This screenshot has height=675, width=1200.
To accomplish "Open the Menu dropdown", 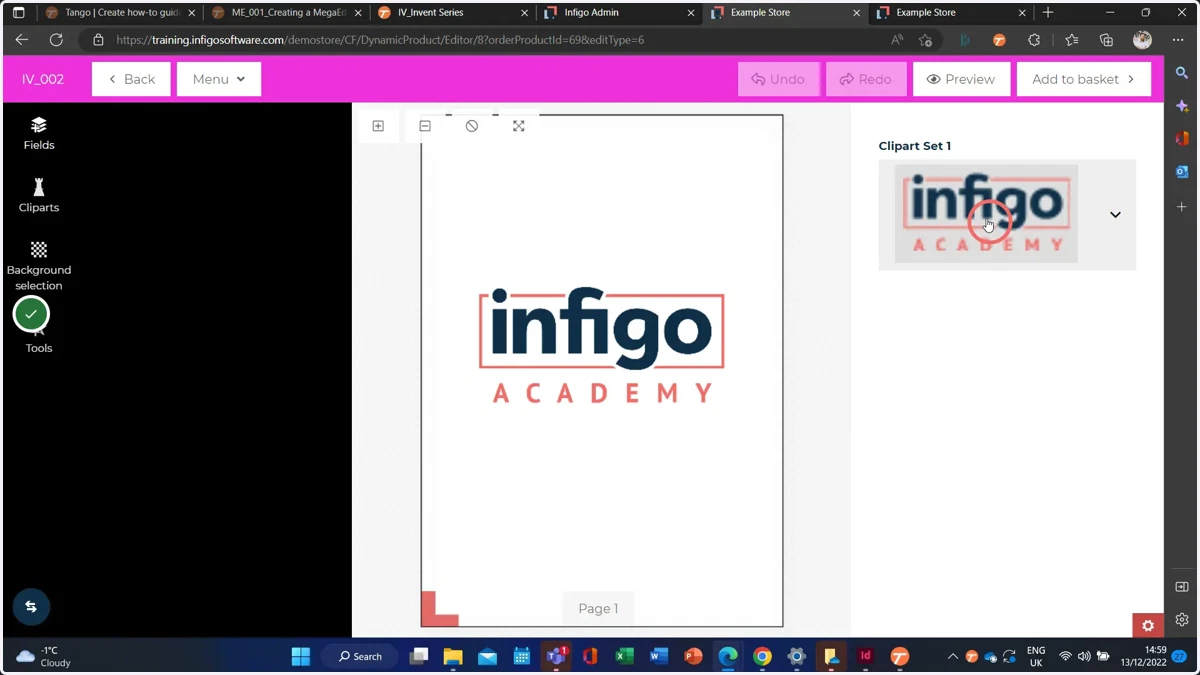I will click(219, 79).
